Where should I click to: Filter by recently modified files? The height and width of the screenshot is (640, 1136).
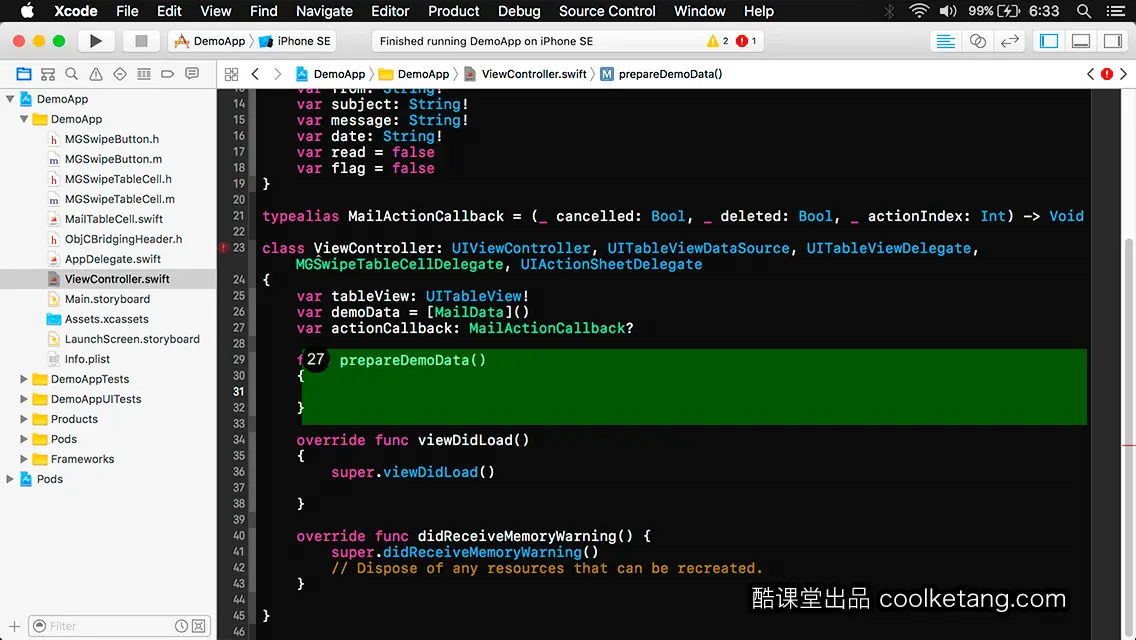coord(181,626)
